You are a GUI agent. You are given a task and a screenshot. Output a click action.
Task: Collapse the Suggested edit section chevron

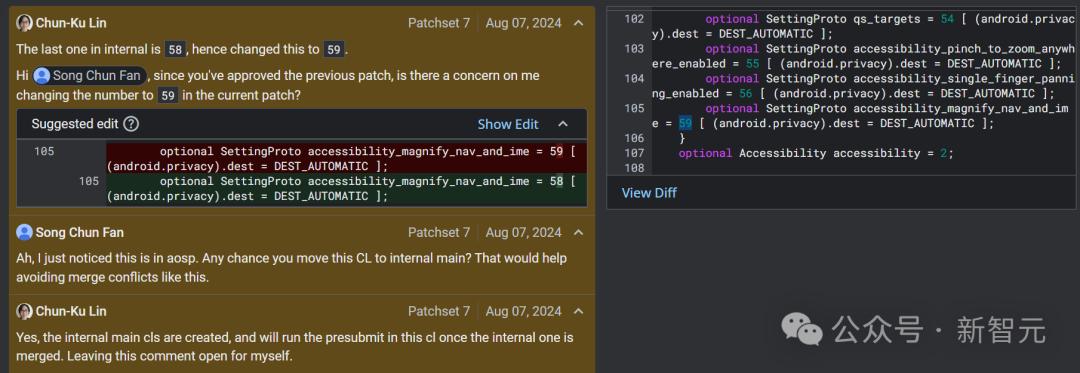pos(563,124)
